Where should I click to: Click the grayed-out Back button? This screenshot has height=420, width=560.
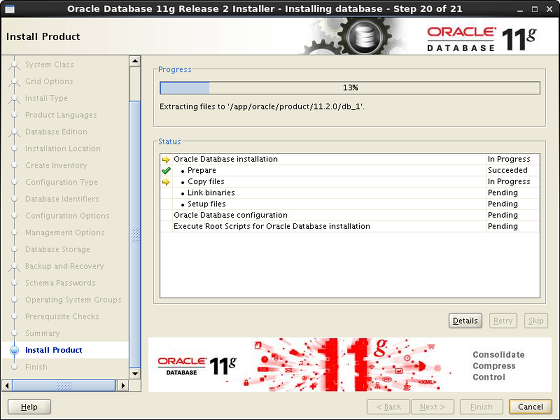(x=388, y=407)
